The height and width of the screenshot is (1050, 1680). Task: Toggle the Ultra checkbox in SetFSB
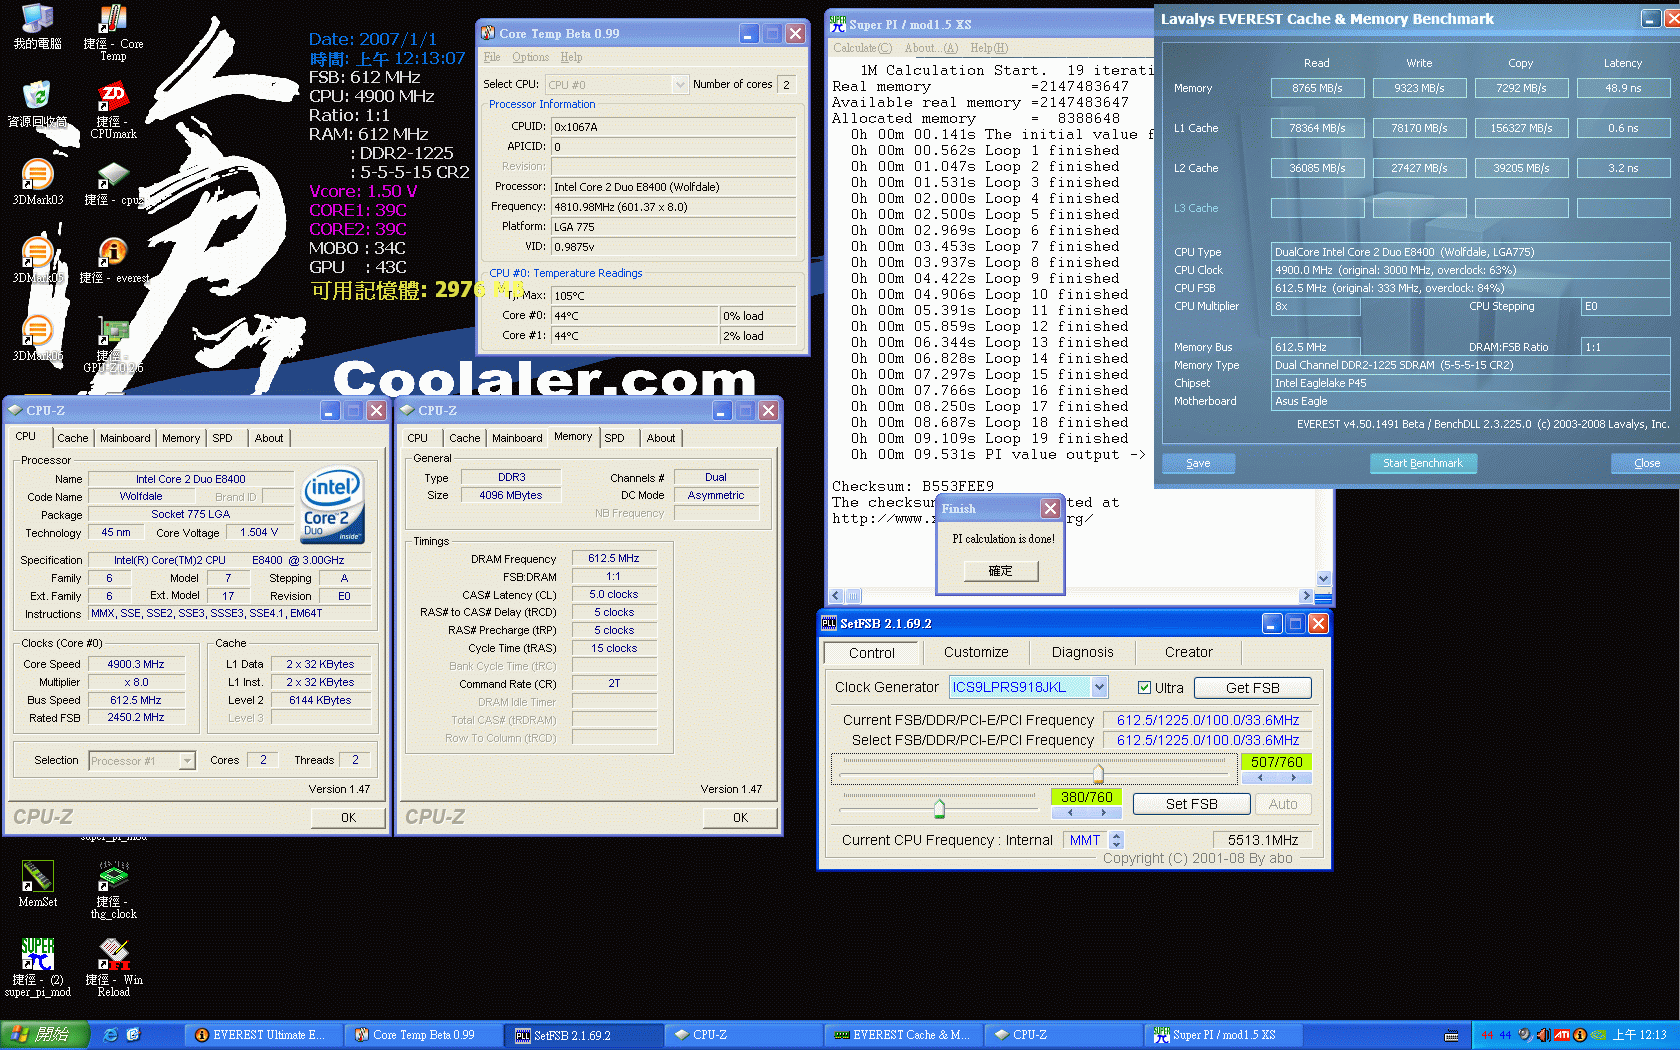pos(1144,688)
